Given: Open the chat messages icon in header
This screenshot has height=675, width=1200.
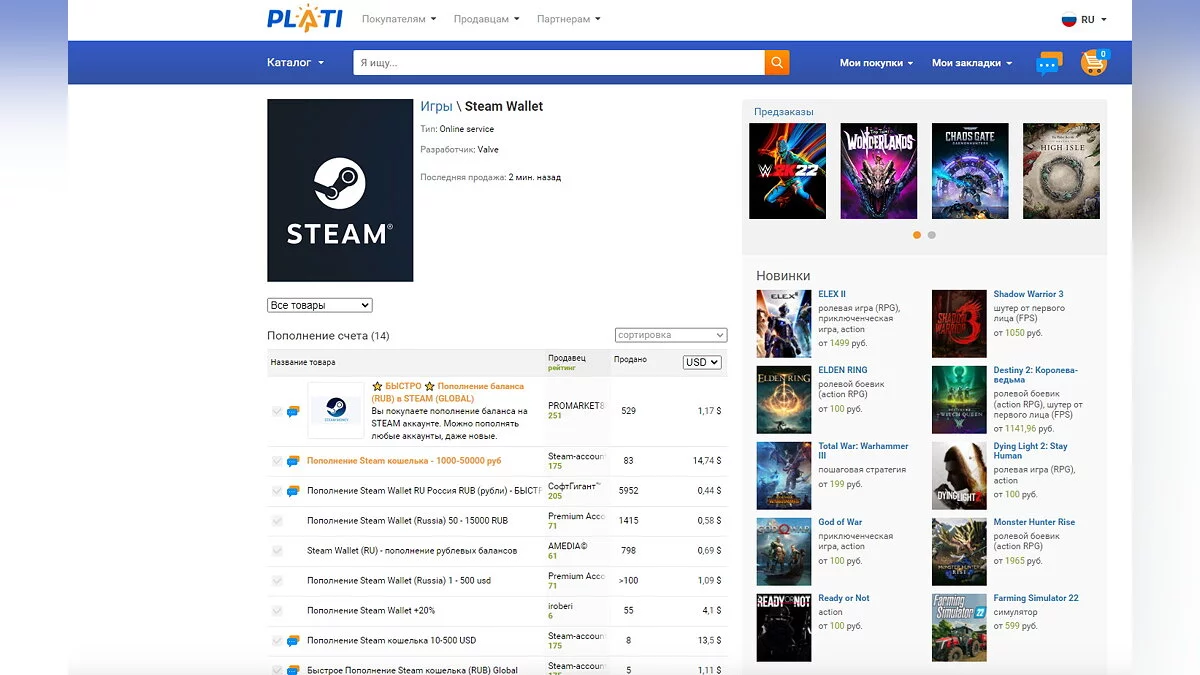Looking at the screenshot, I should click(x=1048, y=64).
